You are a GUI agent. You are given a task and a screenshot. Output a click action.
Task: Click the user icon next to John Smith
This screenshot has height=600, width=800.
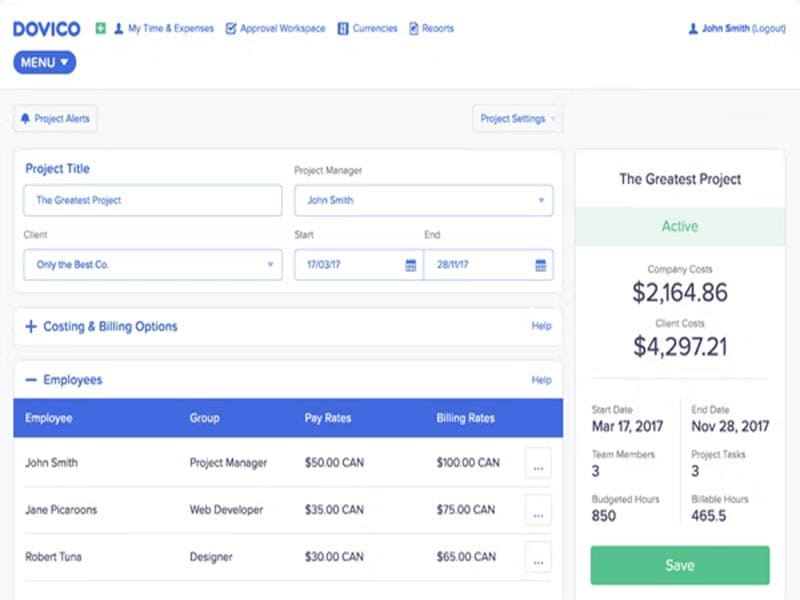[693, 28]
